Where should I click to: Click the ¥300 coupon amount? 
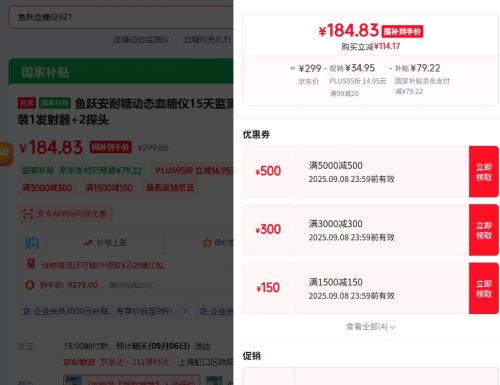coord(268,230)
